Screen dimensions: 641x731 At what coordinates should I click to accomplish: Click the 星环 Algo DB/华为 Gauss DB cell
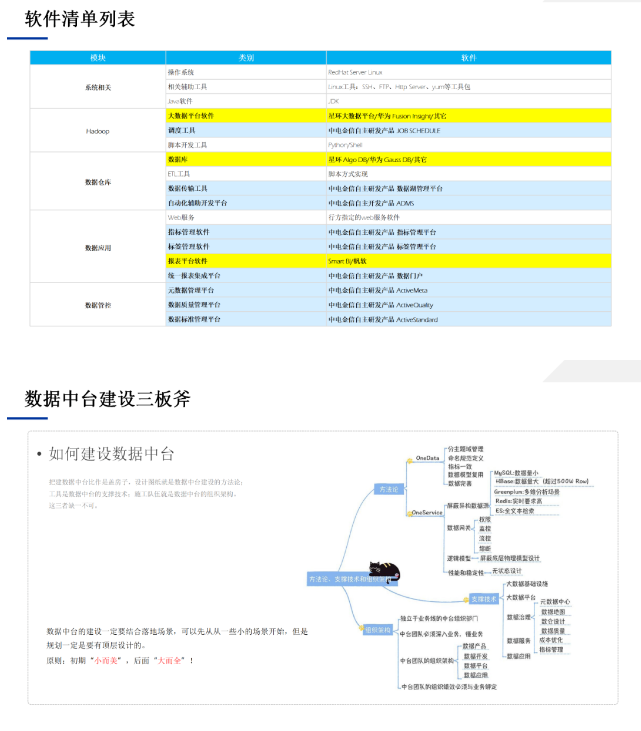pyautogui.click(x=469, y=159)
